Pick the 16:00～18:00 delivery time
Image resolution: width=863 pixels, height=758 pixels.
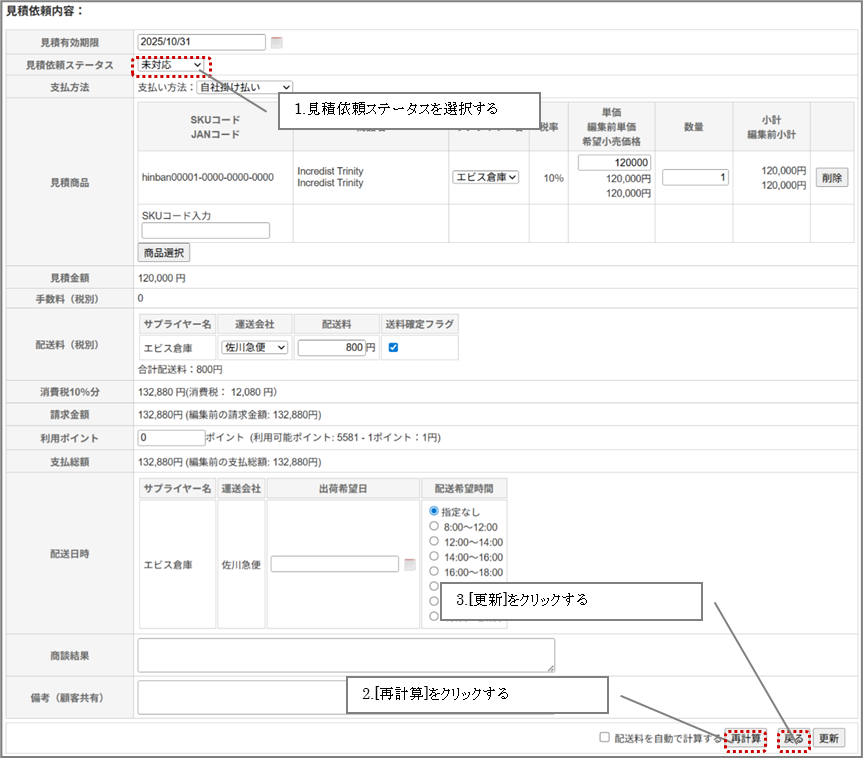coord(434,572)
